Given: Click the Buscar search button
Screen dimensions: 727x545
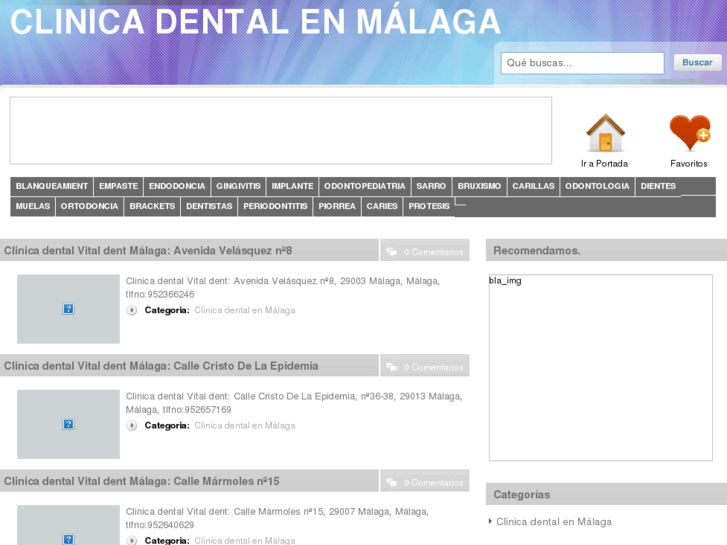Looking at the screenshot, I should [697, 63].
